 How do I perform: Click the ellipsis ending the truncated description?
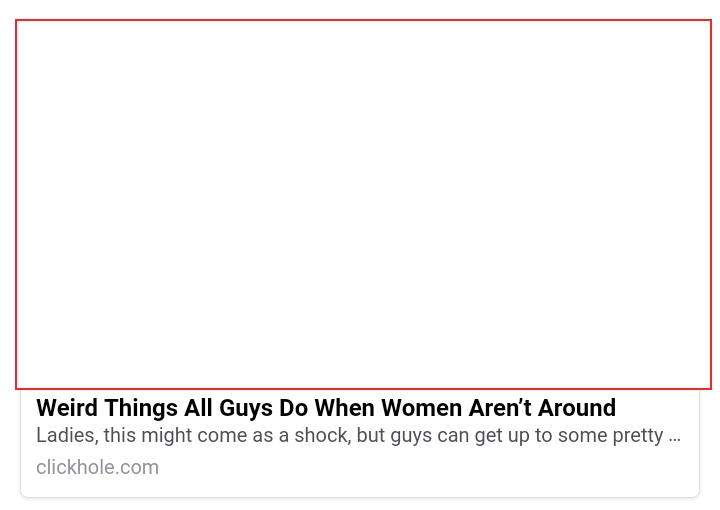point(675,436)
